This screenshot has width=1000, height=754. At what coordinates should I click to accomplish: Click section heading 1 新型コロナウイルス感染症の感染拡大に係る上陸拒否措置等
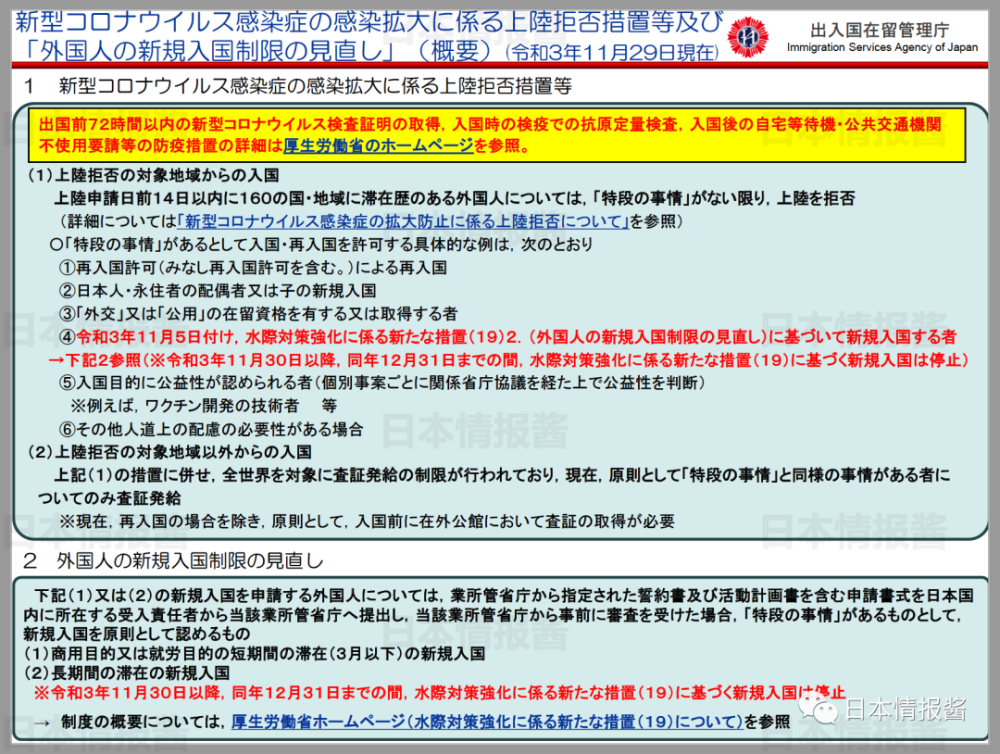tap(298, 86)
